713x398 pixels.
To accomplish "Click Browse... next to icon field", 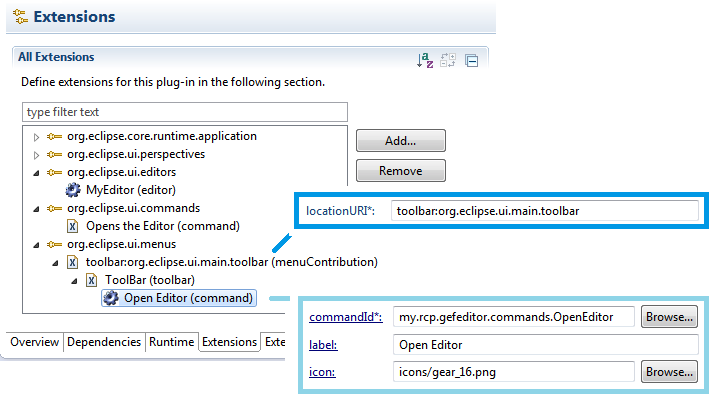I will (669, 372).
